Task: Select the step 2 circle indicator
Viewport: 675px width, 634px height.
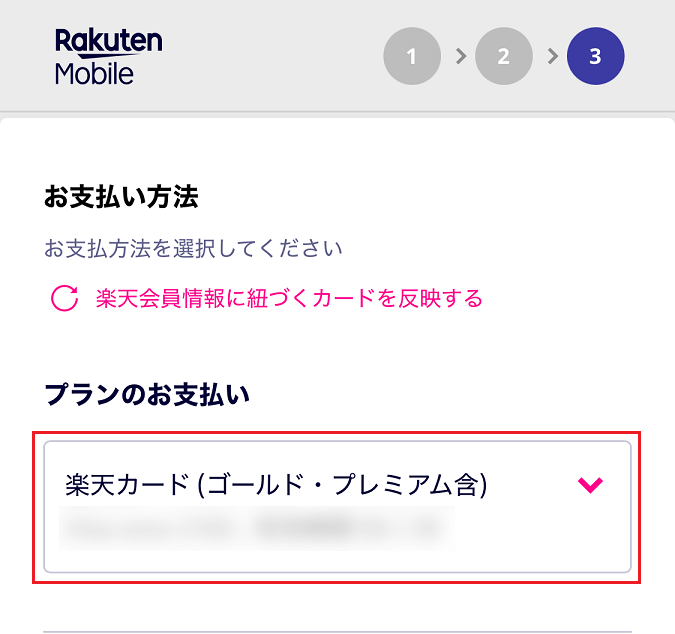Action: click(504, 56)
